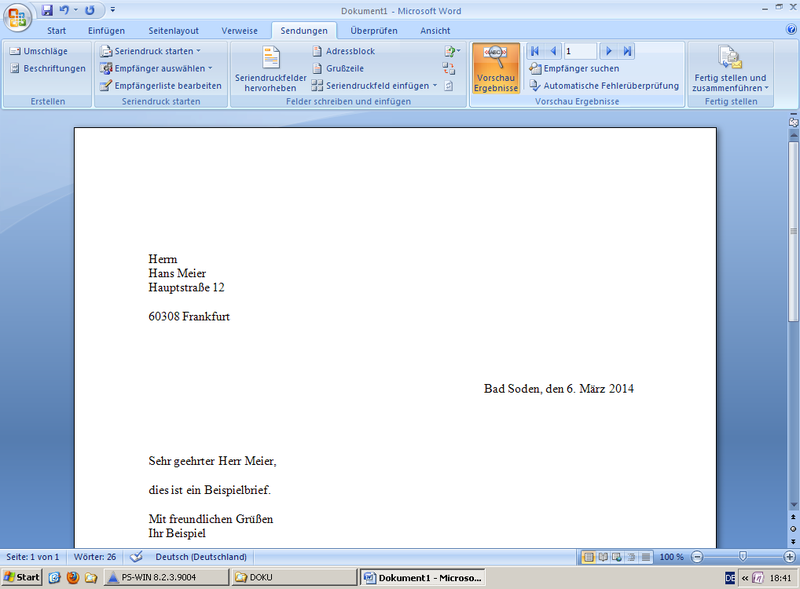Switch to Print Layout view in the status bar

(588, 557)
